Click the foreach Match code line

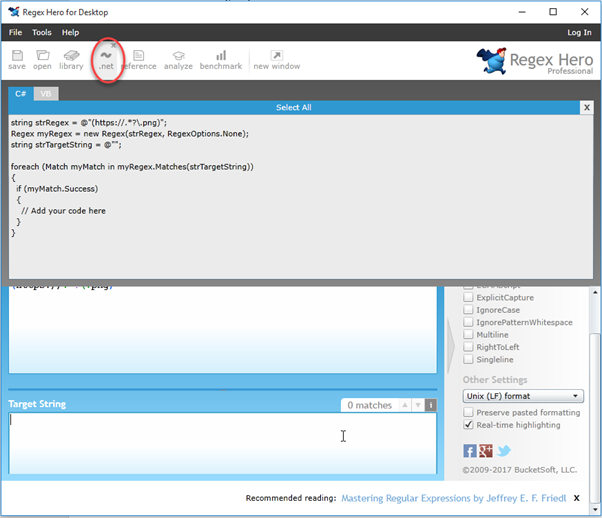132,167
